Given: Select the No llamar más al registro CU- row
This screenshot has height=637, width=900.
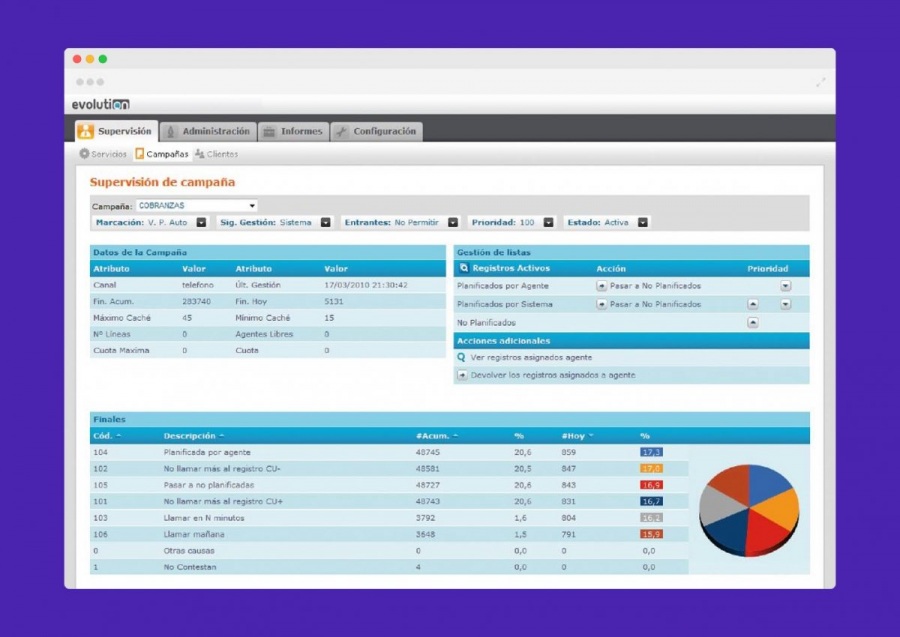Looking at the screenshot, I should pyautogui.click(x=389, y=468).
